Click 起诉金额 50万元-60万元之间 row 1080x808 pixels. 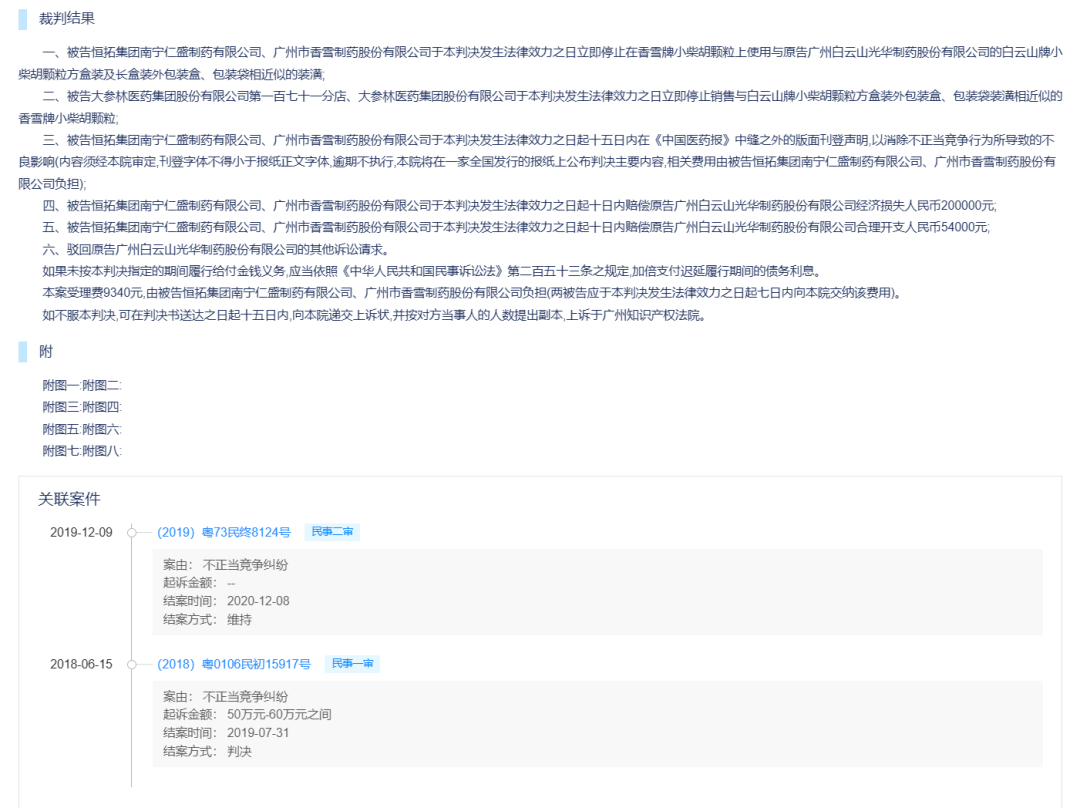point(247,715)
